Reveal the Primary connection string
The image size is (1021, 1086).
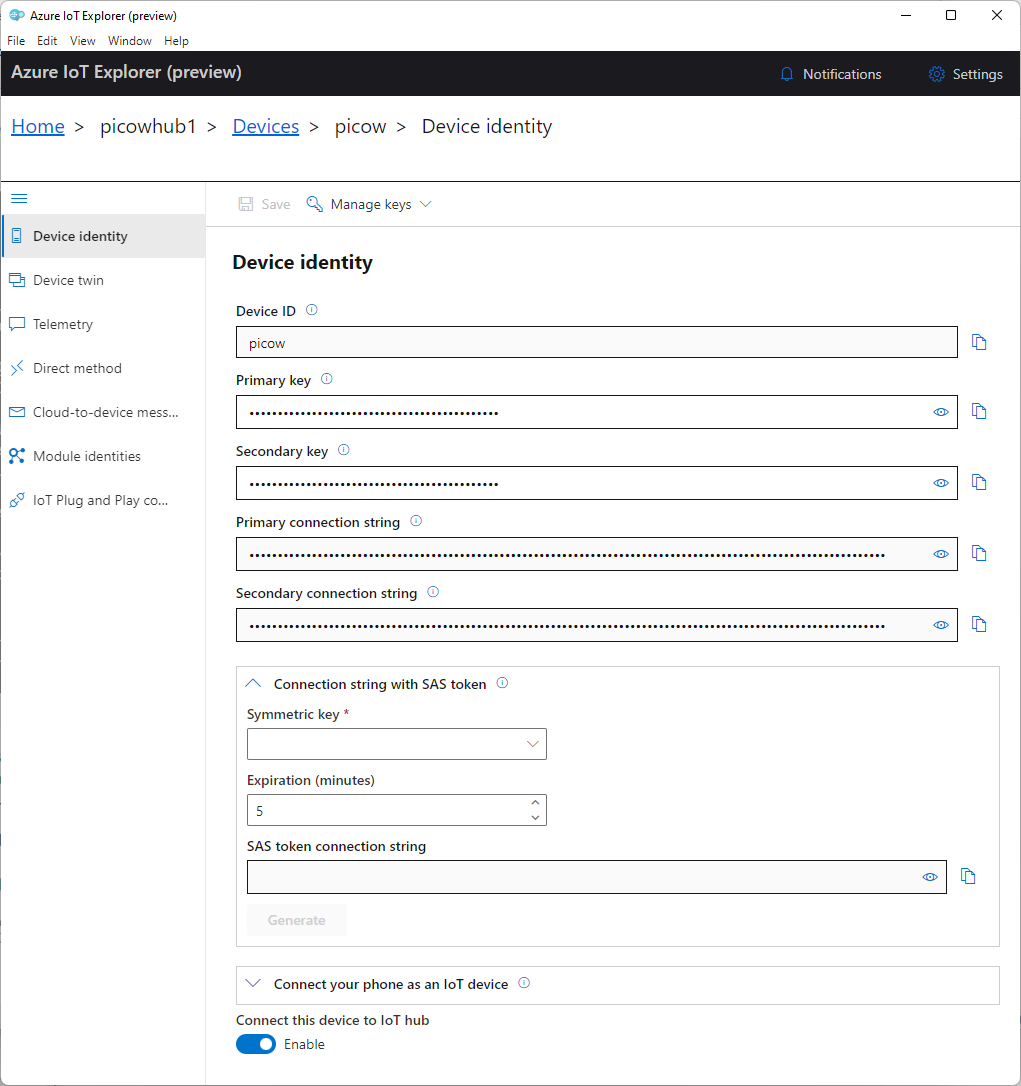(941, 554)
